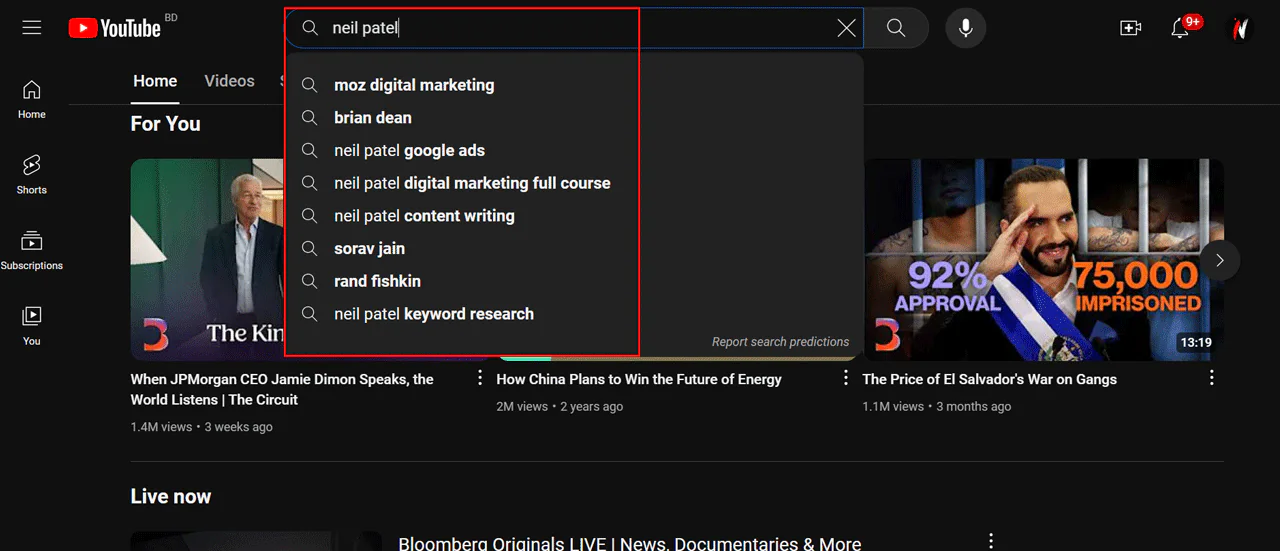Open Subscriptions in the sidebar
The width and height of the screenshot is (1280, 551).
point(32,250)
